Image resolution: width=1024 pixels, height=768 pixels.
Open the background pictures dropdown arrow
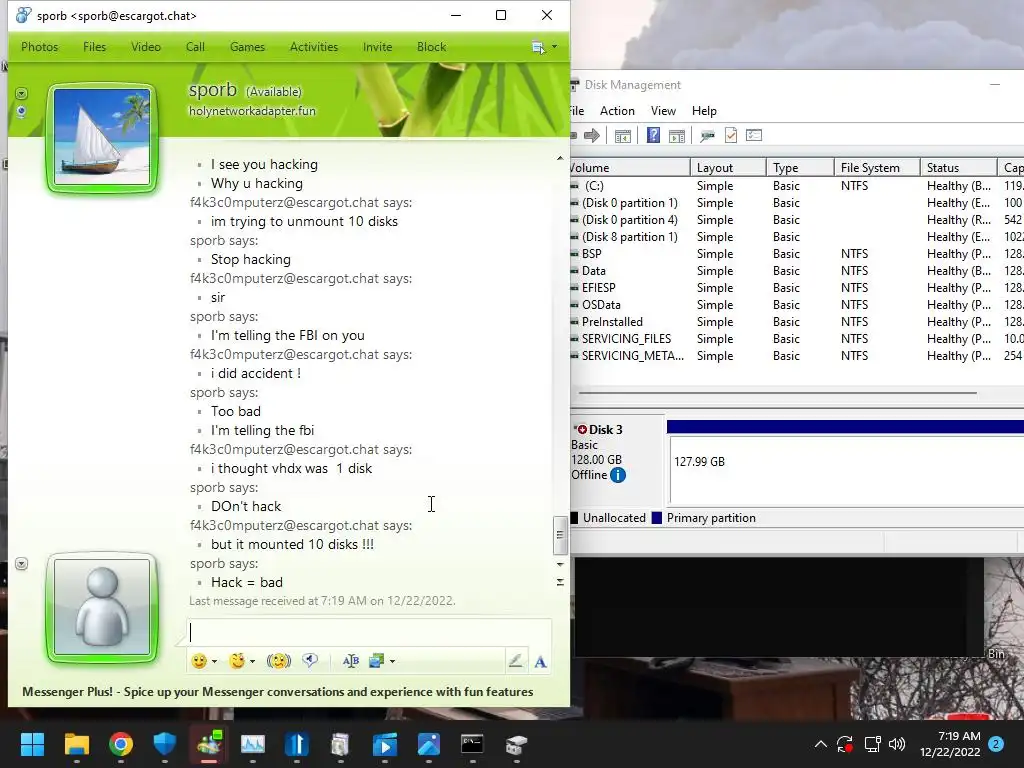tap(392, 662)
